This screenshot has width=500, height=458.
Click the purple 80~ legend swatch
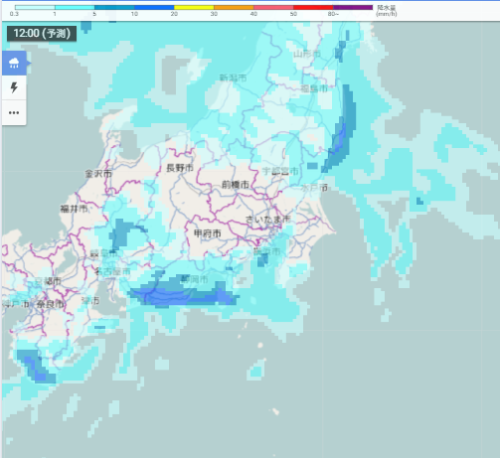(x=353, y=7)
